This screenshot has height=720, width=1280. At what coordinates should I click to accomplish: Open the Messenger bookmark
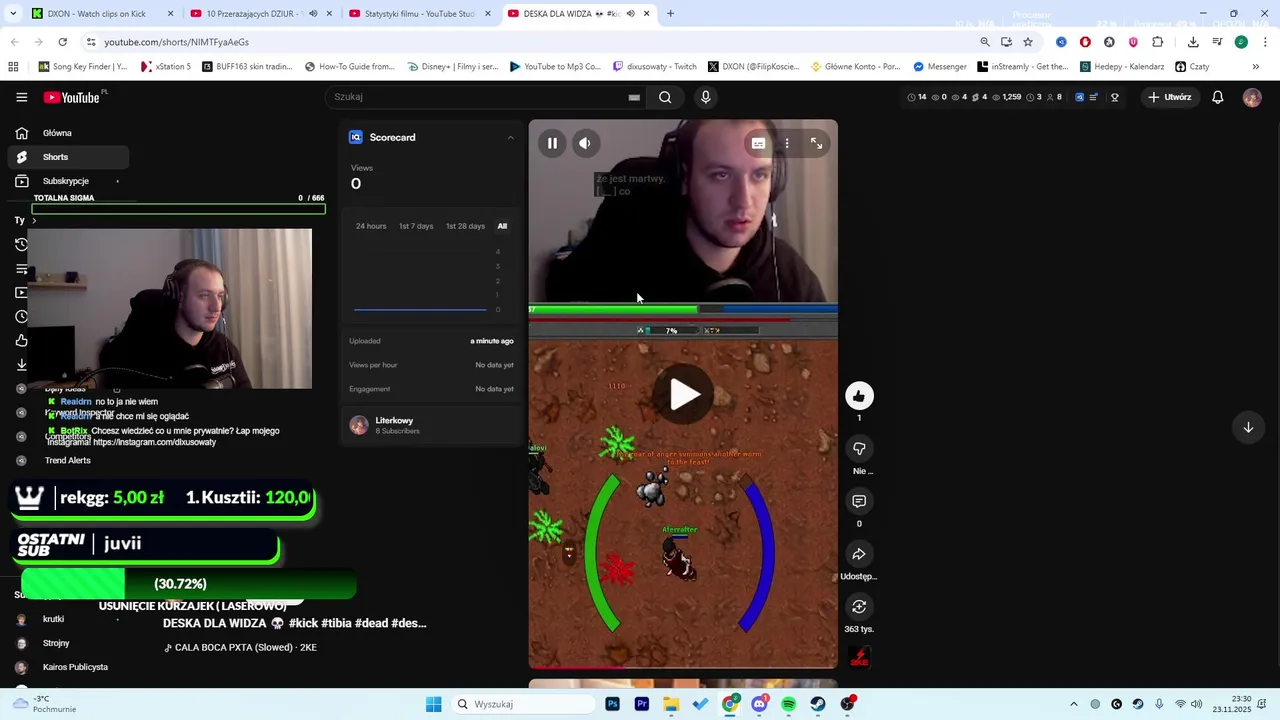(940, 67)
